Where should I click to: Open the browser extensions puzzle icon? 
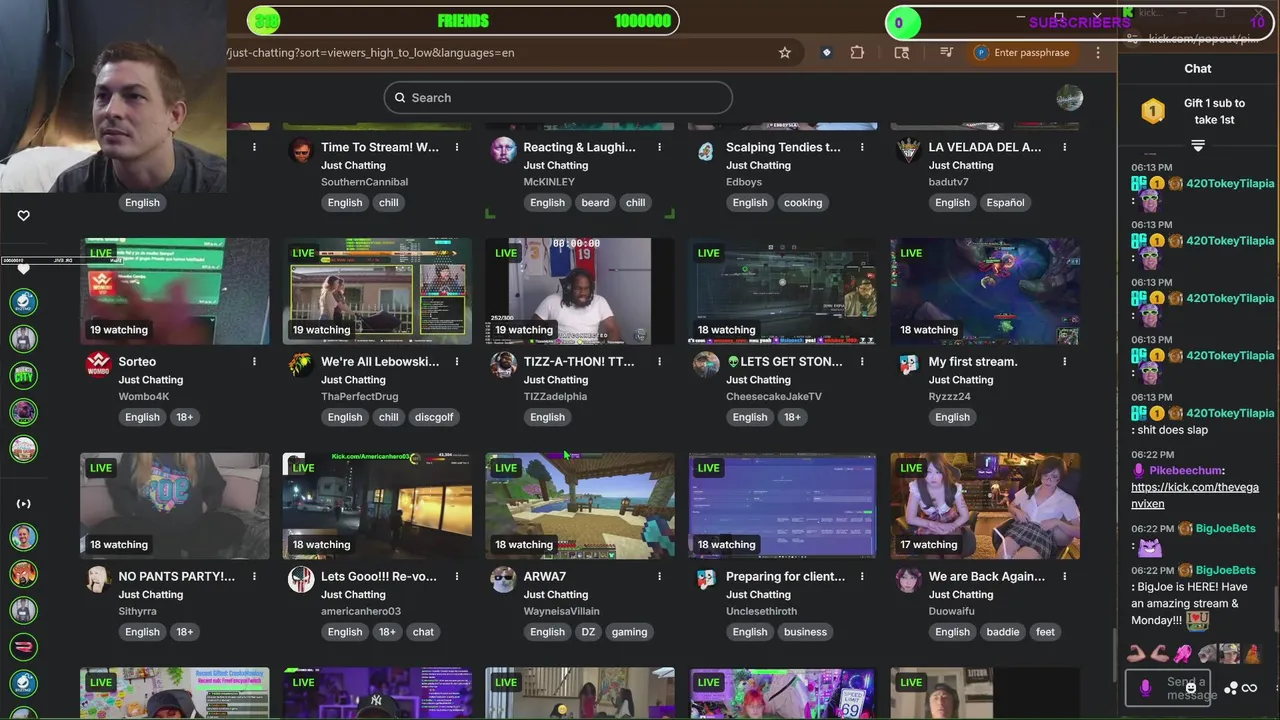[857, 53]
